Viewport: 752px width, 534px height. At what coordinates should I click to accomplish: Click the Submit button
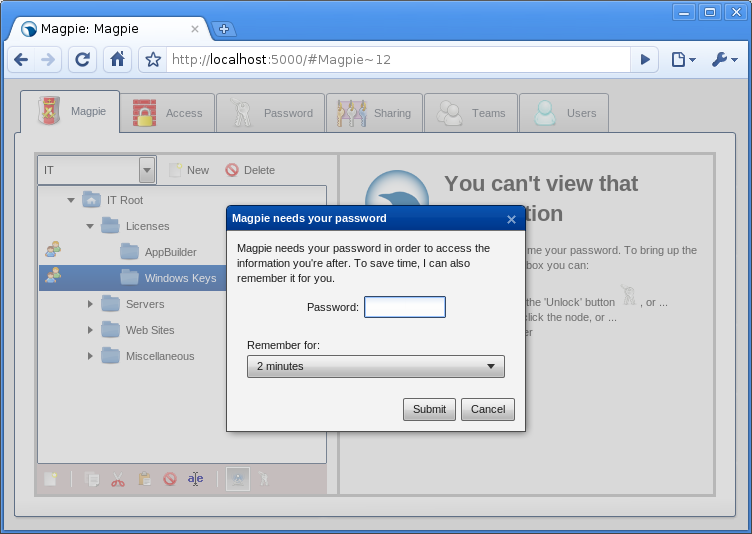pyautogui.click(x=429, y=409)
